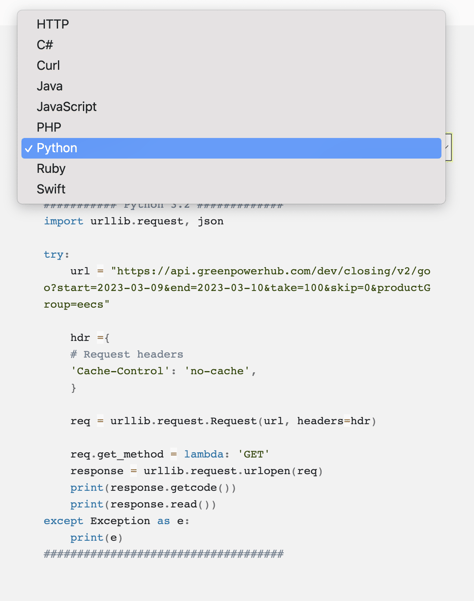The height and width of the screenshot is (601, 474).
Task: Choose C# in the dropdown list
Action: click(231, 45)
